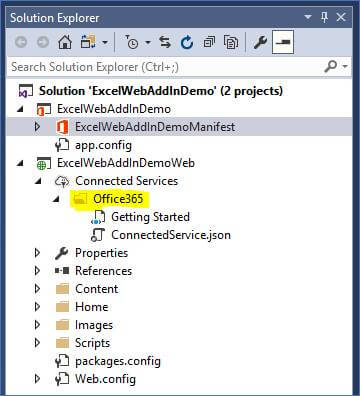The width and height of the screenshot is (360, 396).
Task: Expand the References node
Action: 37,271
